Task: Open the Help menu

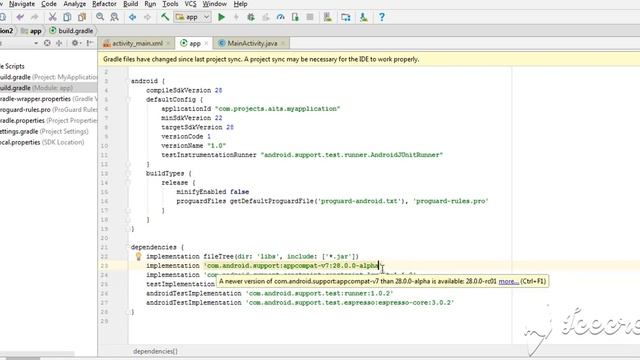Action: 240,4
